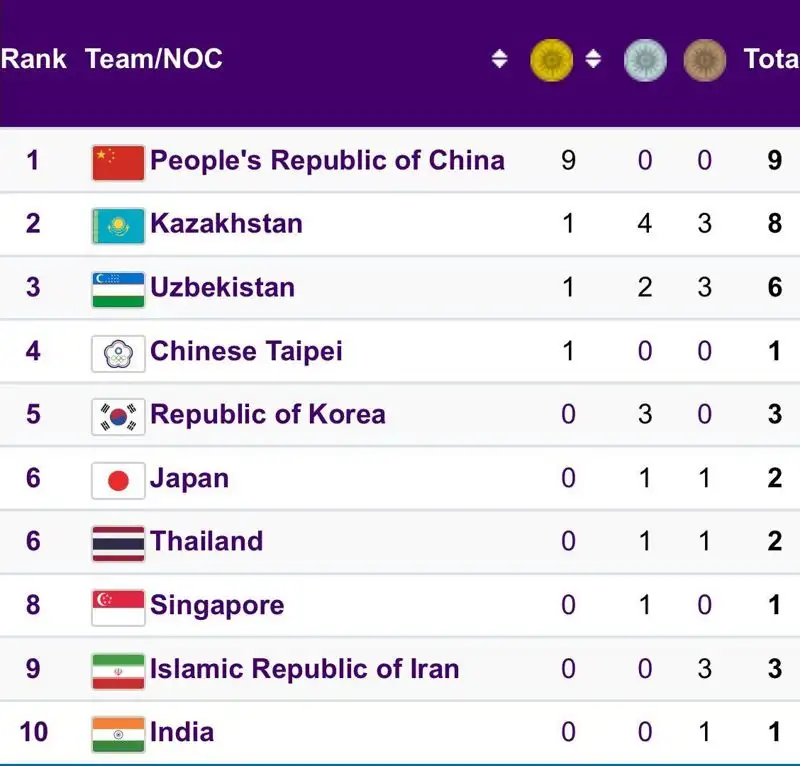Viewport: 800px width, 766px height.
Task: Click the gold medal column icon
Action: [x=551, y=60]
